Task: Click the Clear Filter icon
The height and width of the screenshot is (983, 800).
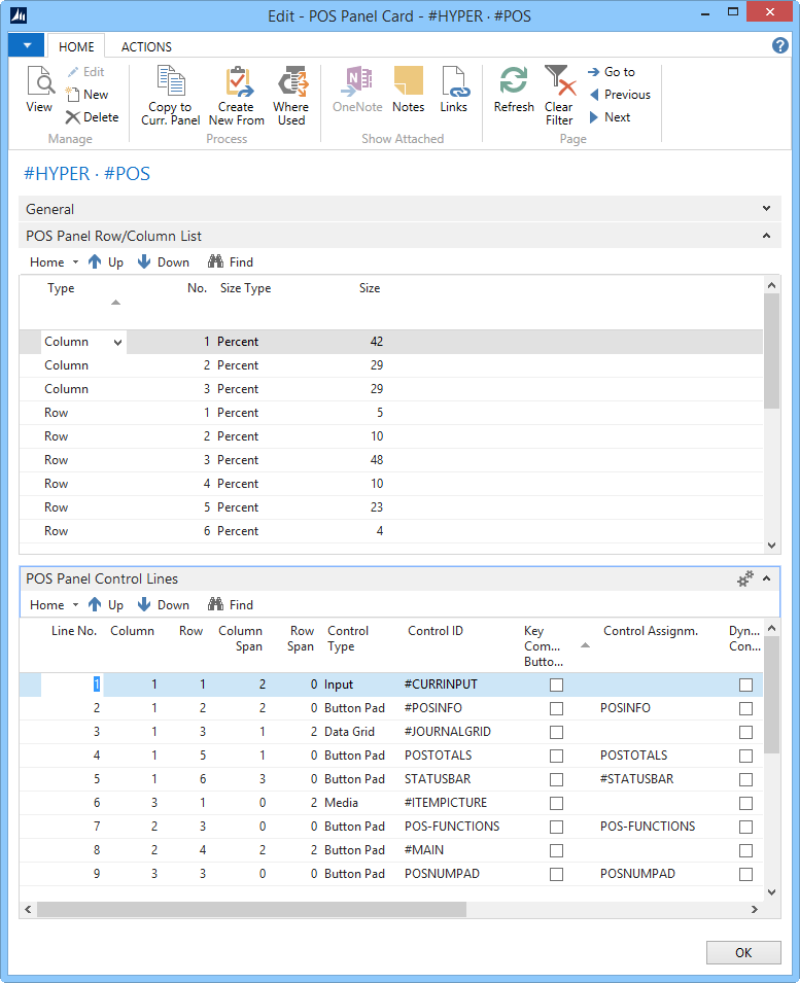Action: click(x=559, y=81)
